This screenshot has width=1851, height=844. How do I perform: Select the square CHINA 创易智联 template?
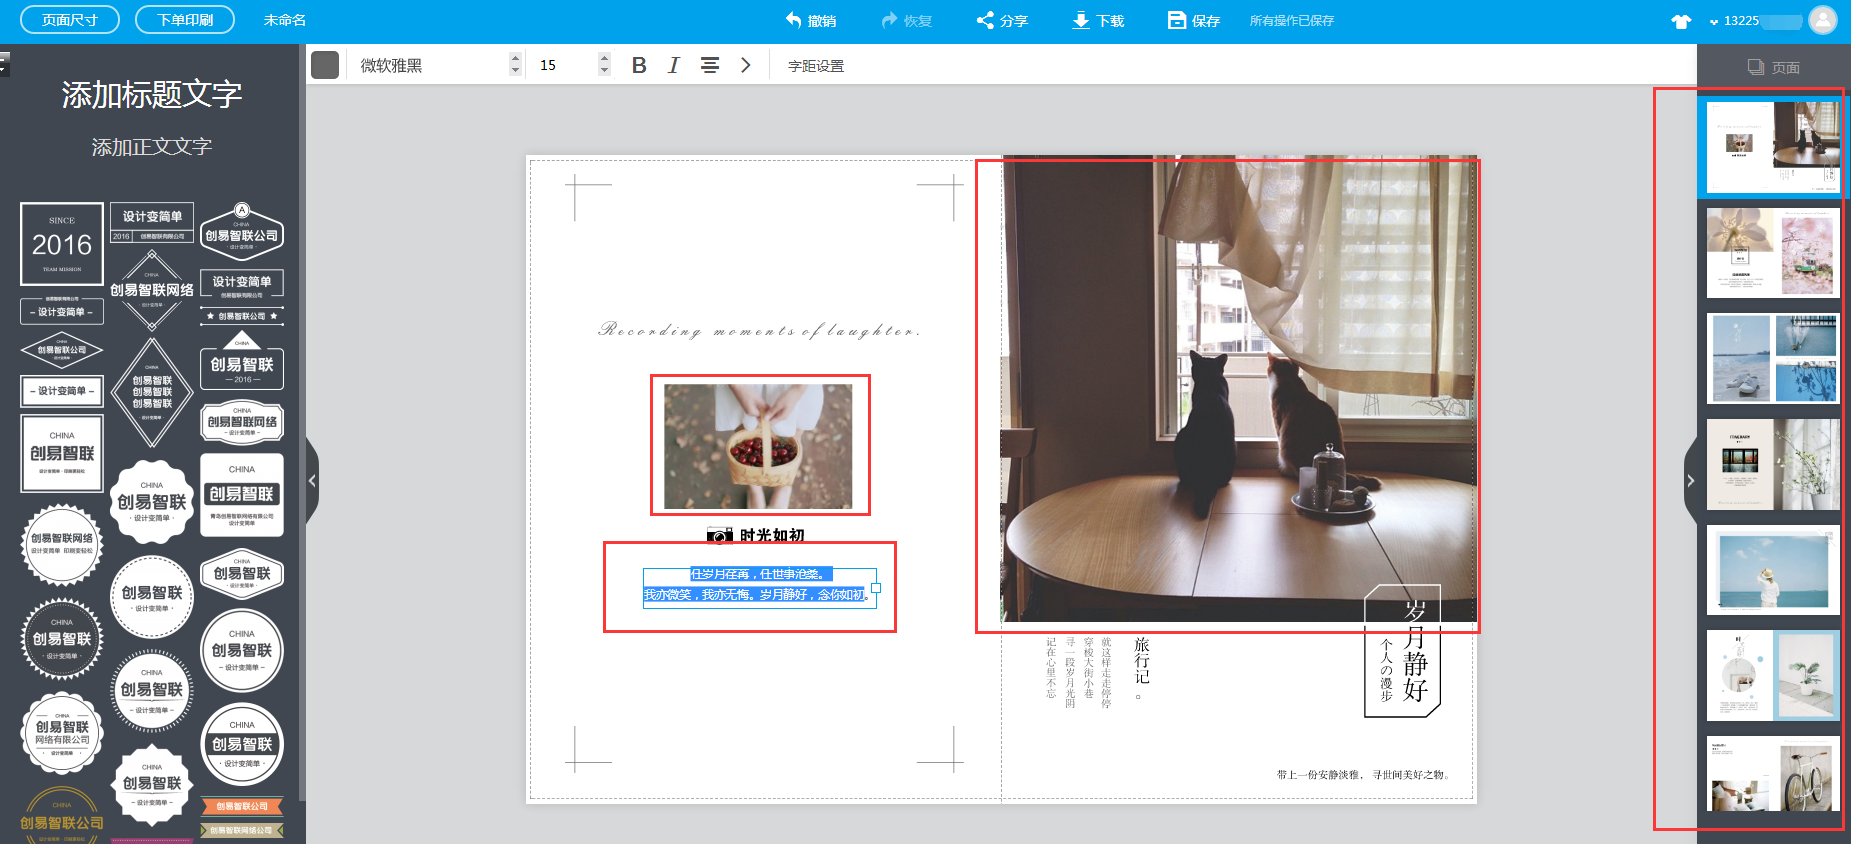click(62, 453)
